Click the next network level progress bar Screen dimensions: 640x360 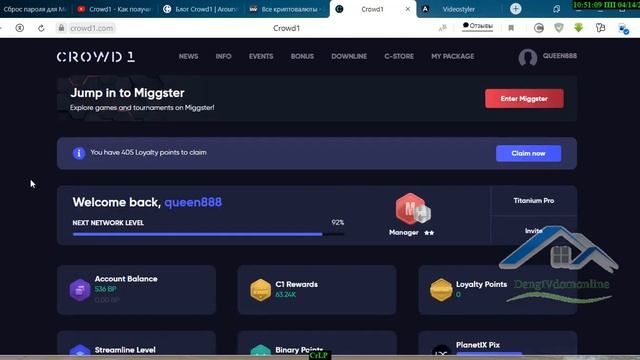click(x=208, y=234)
